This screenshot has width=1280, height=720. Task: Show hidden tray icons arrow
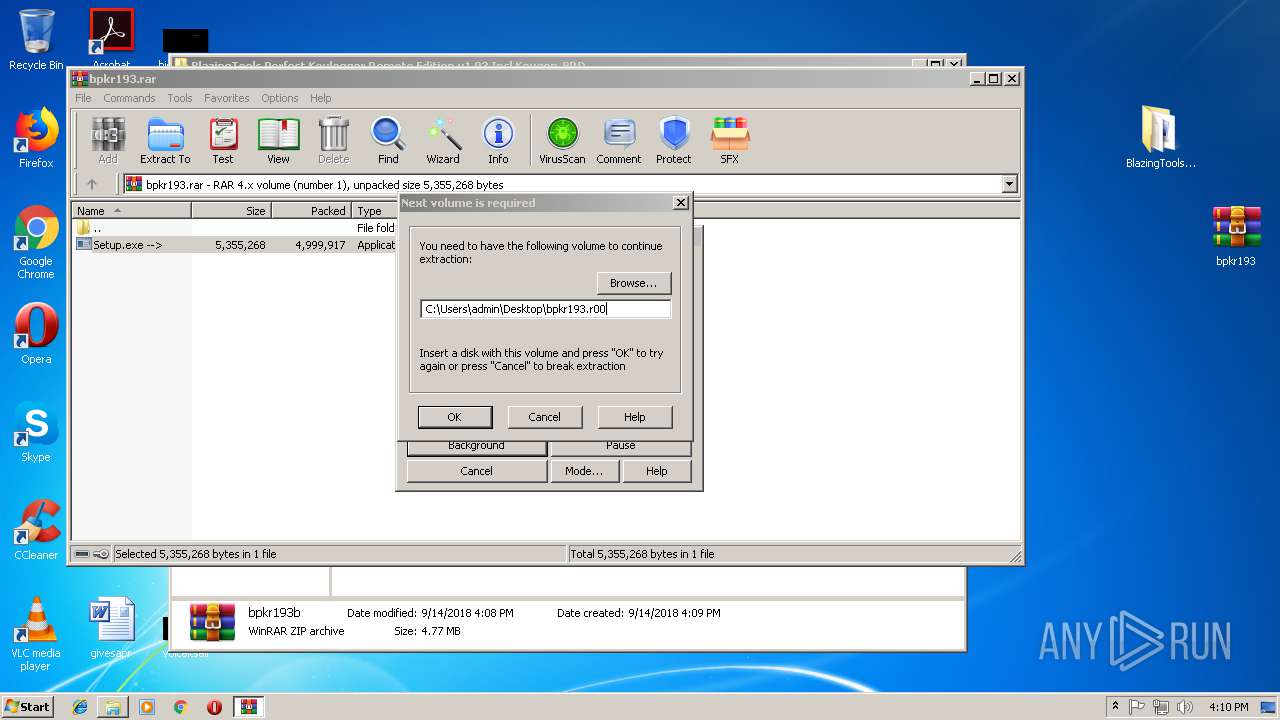point(1115,707)
